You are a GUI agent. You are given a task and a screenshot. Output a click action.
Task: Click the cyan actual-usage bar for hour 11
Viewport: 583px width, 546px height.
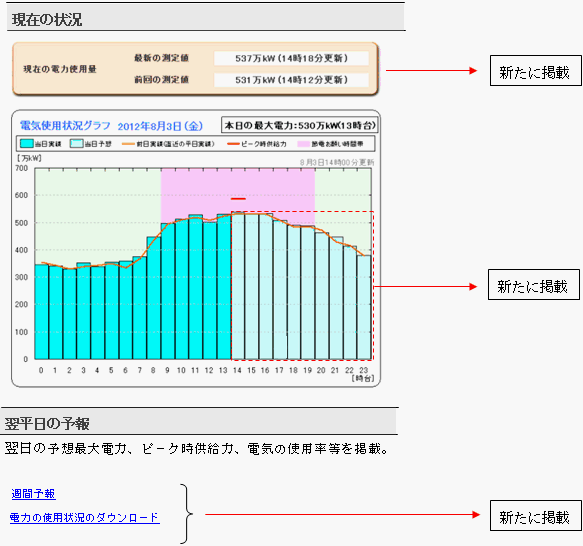[196, 287]
